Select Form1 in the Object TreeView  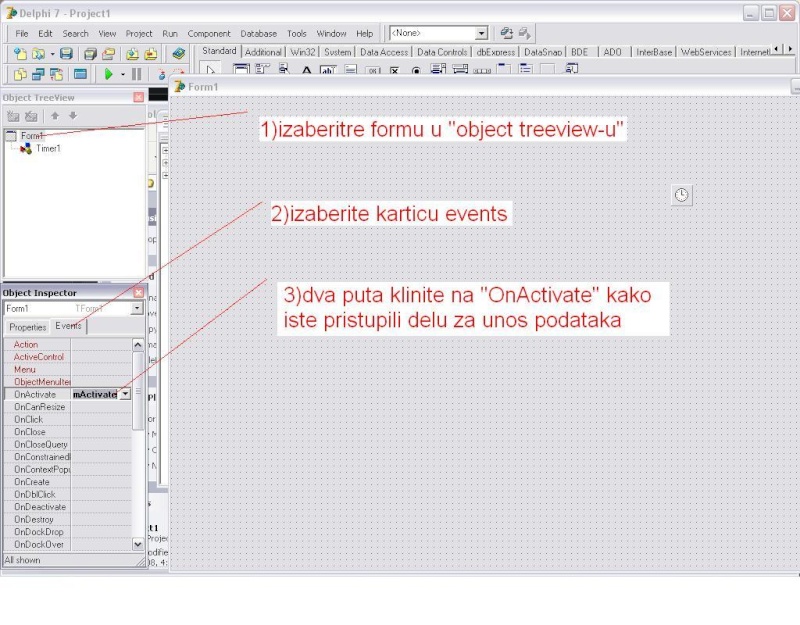31,136
